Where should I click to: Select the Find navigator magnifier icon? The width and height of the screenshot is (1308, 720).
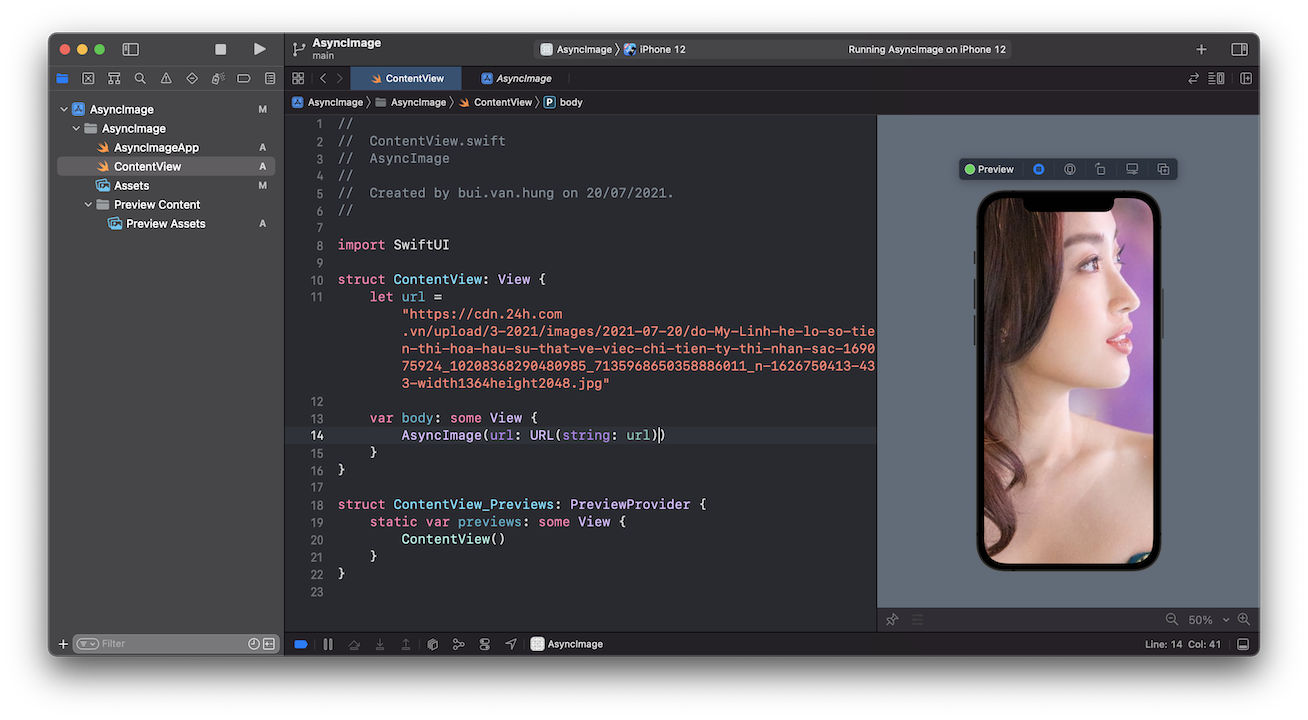coord(140,78)
